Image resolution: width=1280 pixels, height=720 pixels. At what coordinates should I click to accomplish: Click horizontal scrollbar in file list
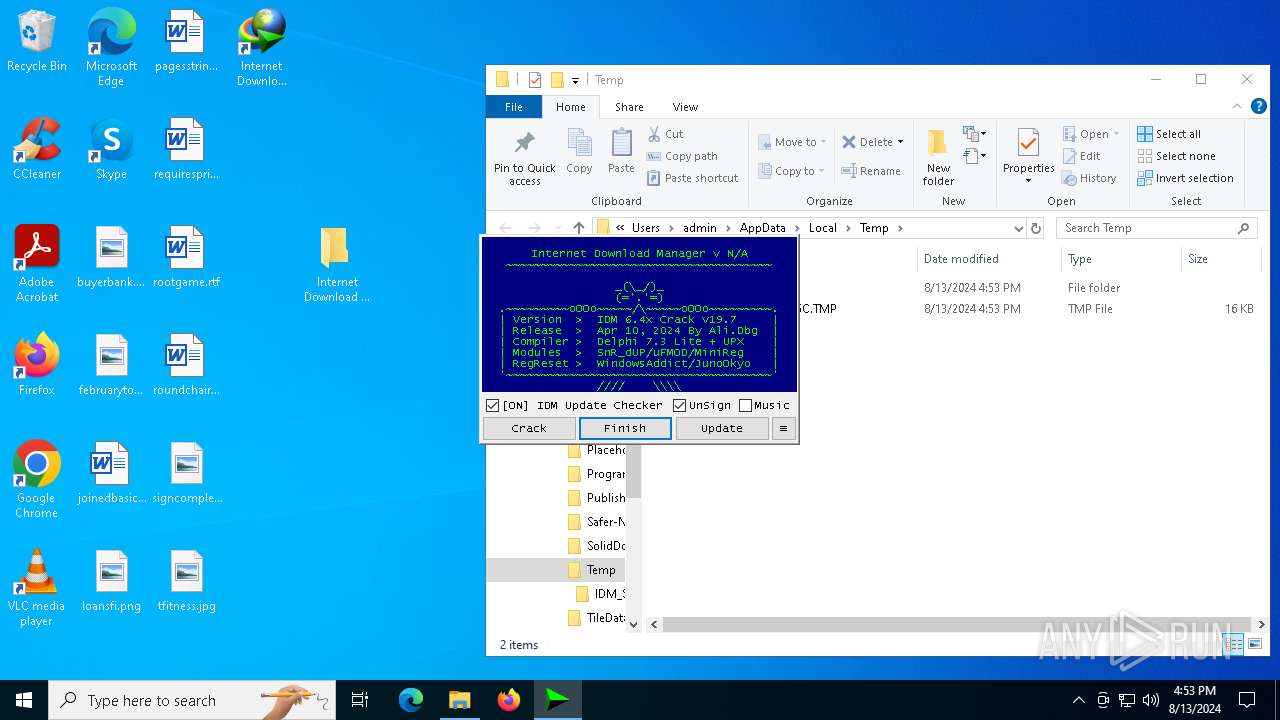(x=957, y=624)
